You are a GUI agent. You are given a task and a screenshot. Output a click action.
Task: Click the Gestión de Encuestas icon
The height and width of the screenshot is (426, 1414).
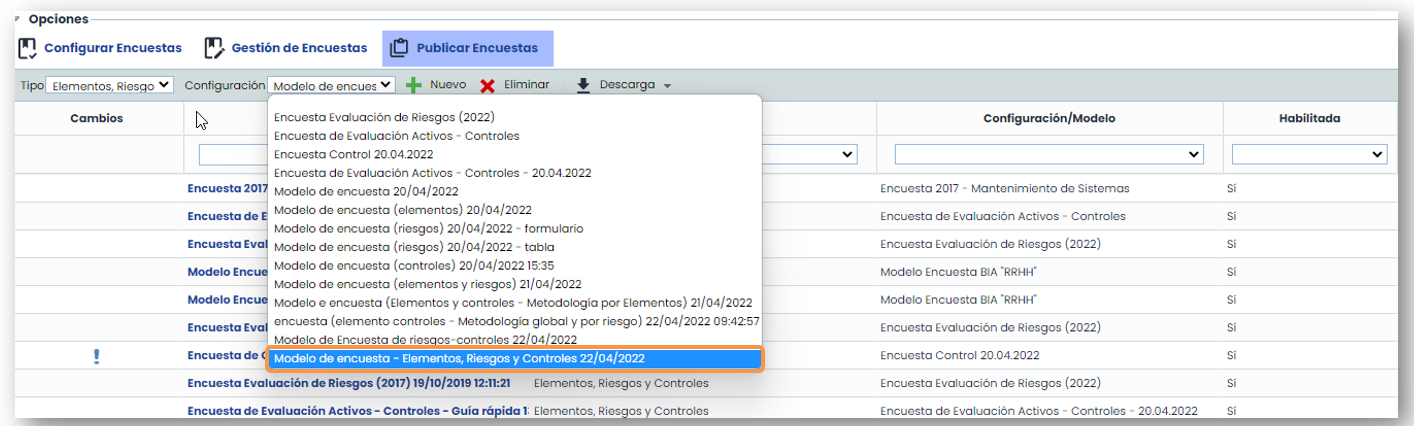coord(214,48)
